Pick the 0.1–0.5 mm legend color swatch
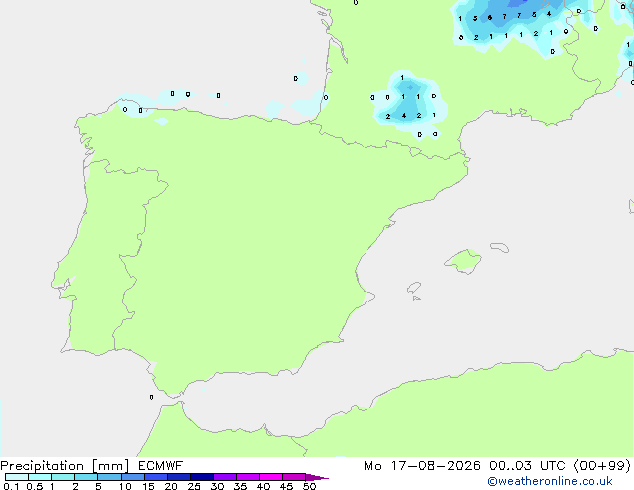Viewport: 634px width, 490px height. tap(17, 477)
